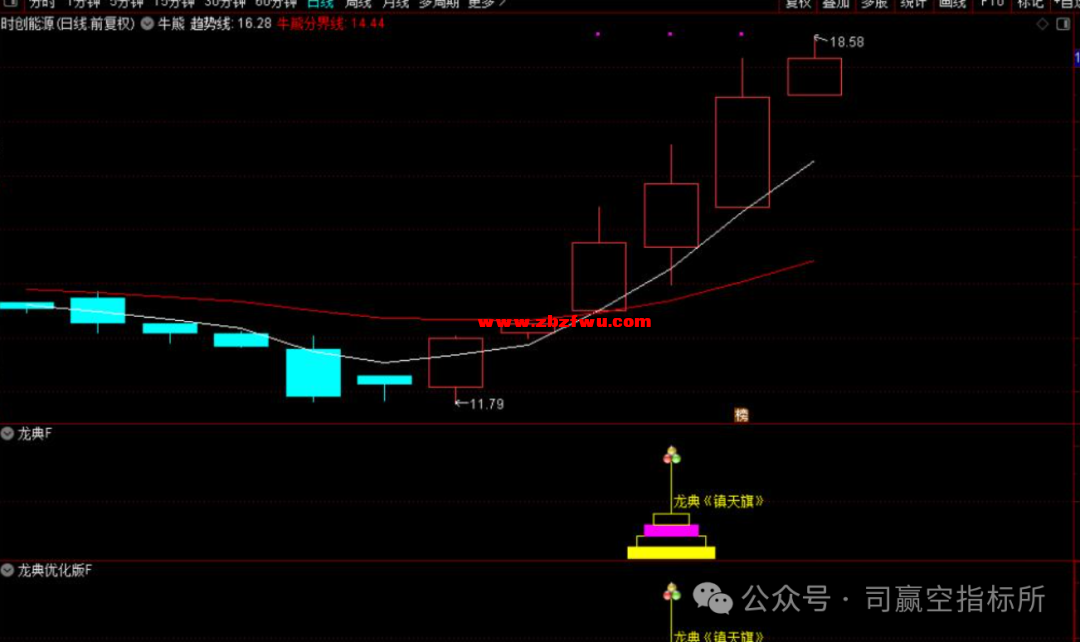The image size is (1080, 642).
Task: Activate the 画线 drawing tools button
Action: click(953, 3)
